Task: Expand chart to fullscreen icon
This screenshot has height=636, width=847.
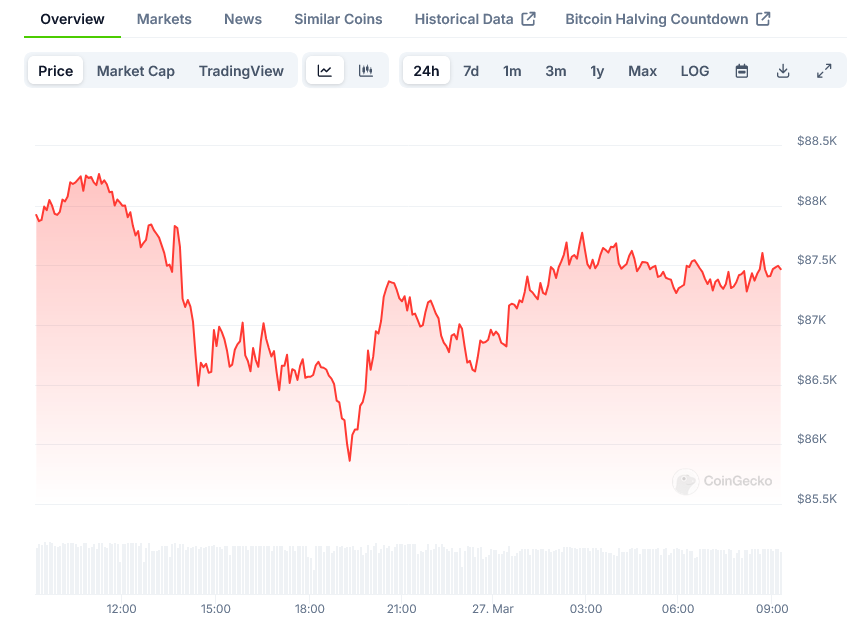Action: click(824, 71)
